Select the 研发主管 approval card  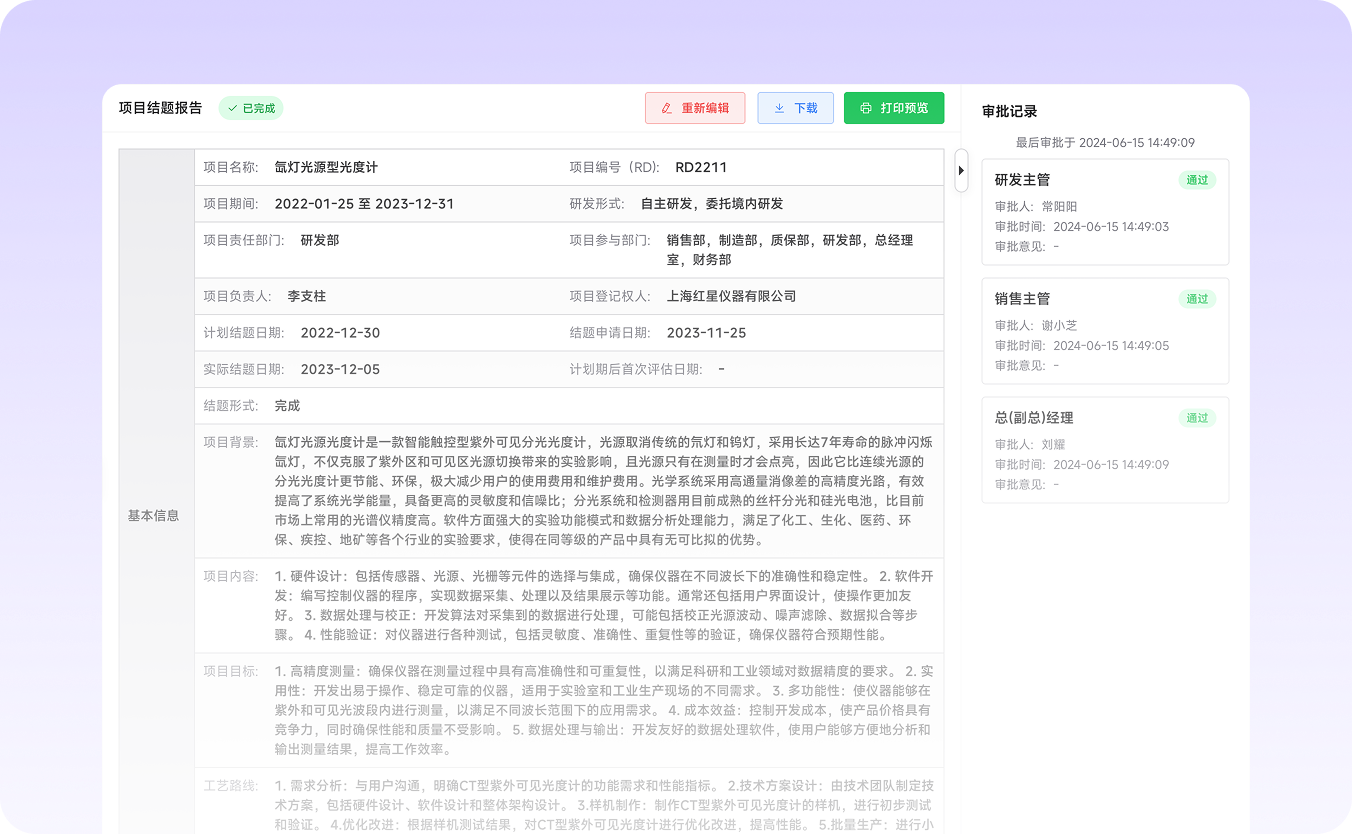(x=1104, y=212)
